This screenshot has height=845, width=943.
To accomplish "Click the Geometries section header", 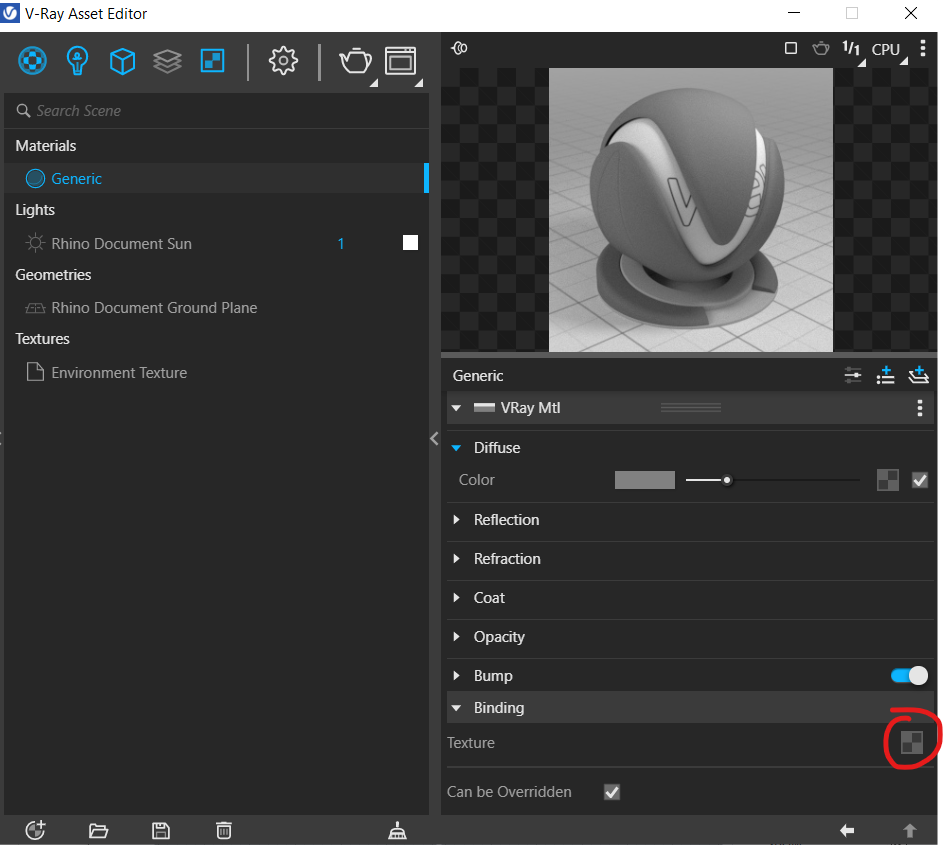I will click(x=53, y=275).
